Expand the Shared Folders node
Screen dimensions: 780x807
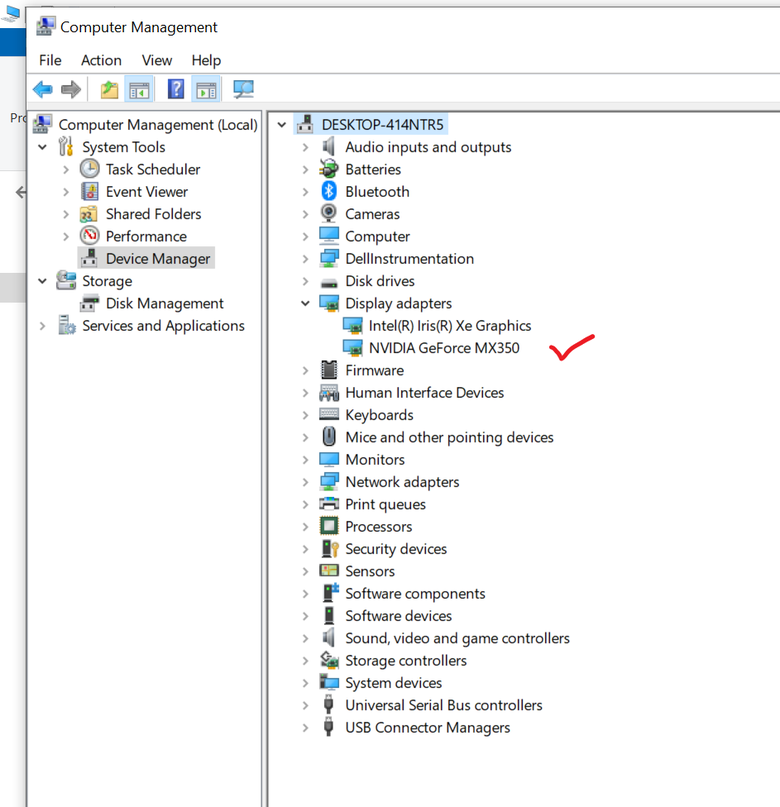coord(66,214)
